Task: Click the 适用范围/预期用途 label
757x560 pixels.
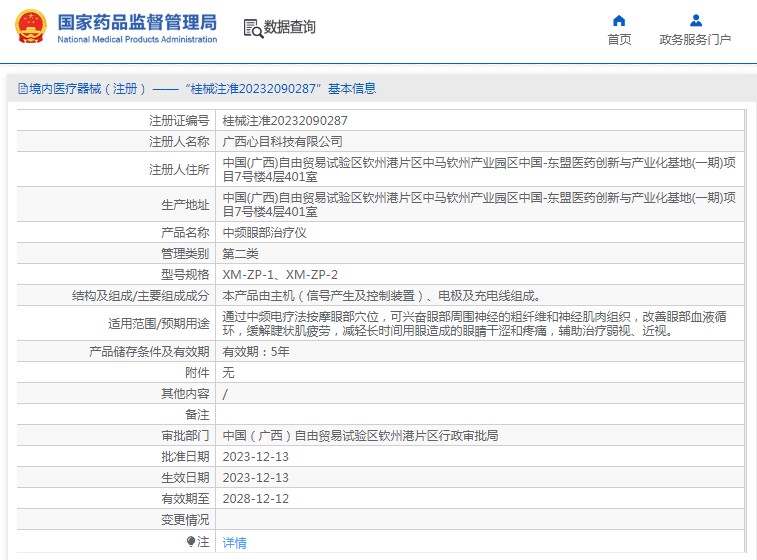Action: click(159, 323)
